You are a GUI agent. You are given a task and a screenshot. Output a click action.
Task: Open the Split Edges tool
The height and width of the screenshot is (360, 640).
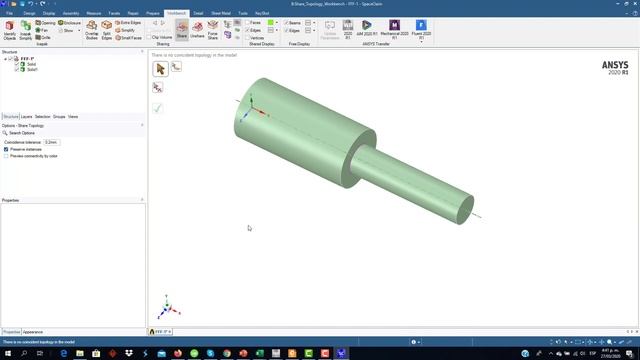click(x=107, y=30)
